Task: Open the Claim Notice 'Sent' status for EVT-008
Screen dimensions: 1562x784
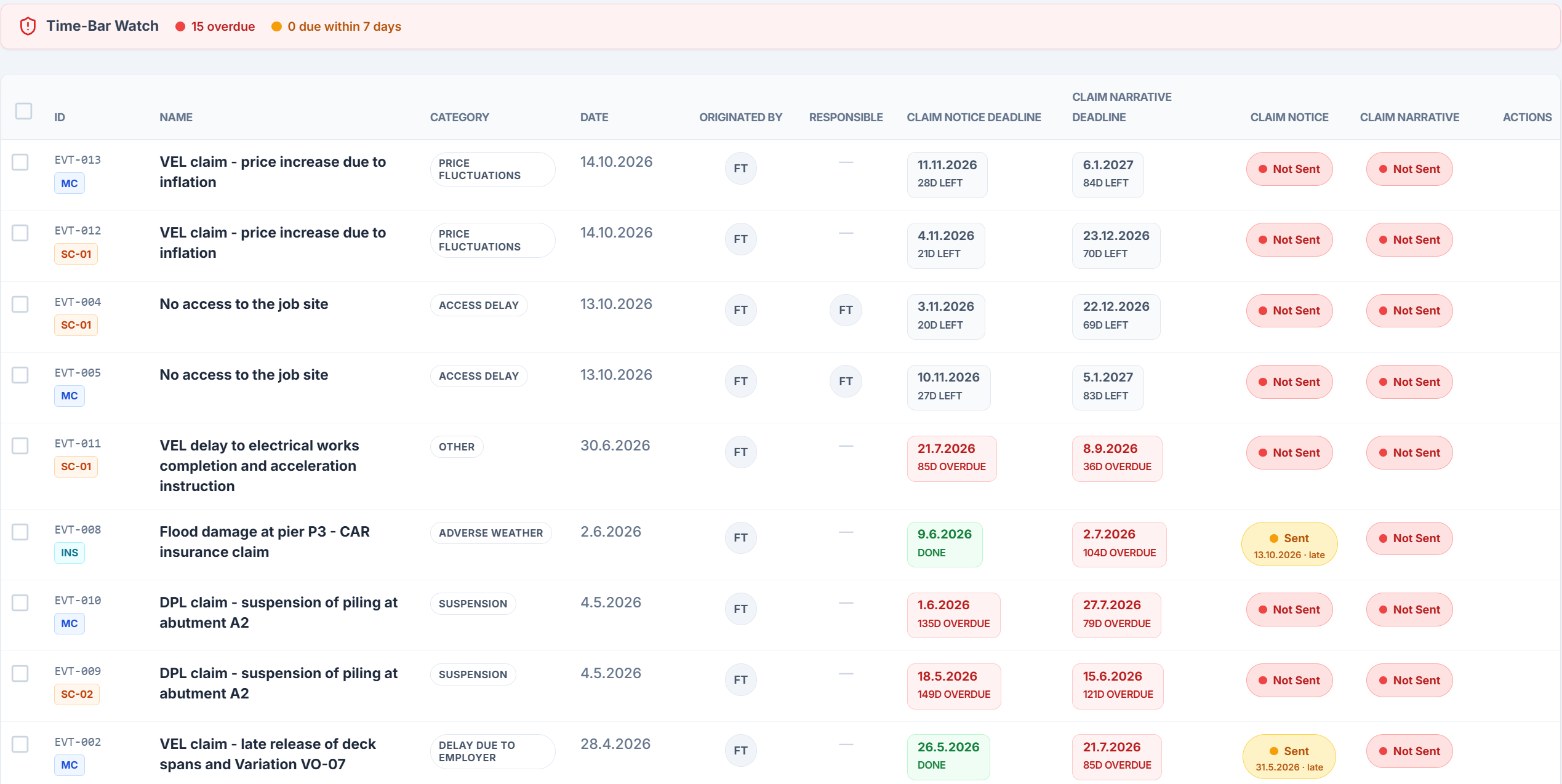Action: coord(1289,544)
